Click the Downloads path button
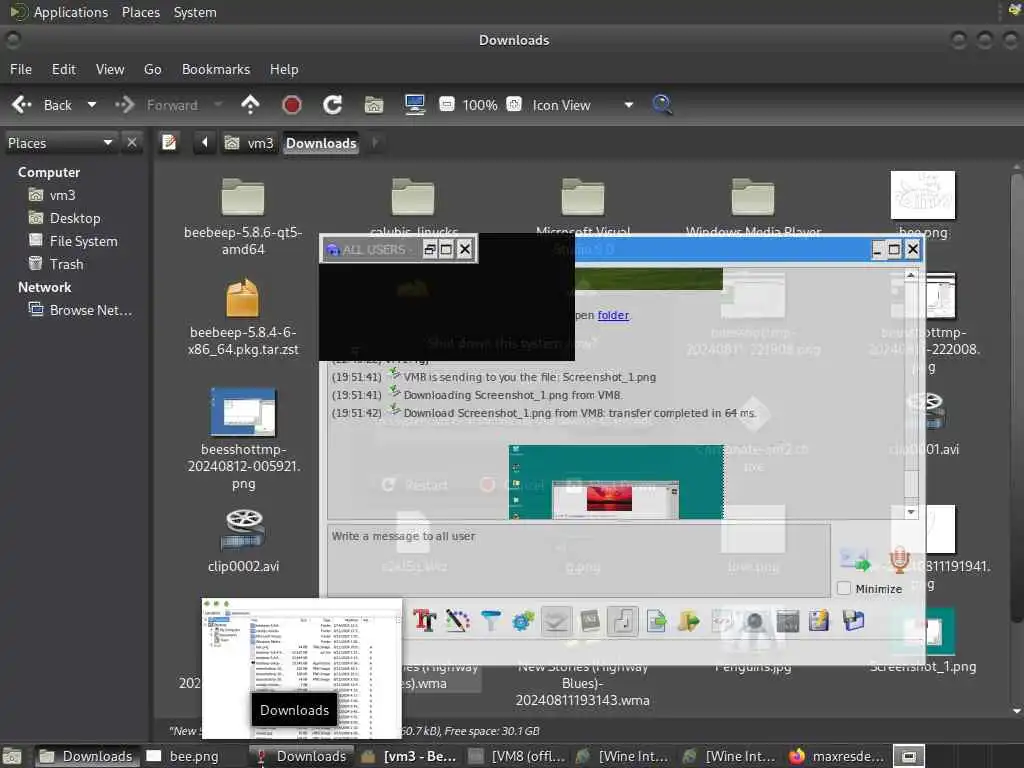The width and height of the screenshot is (1024, 768). pos(321,143)
